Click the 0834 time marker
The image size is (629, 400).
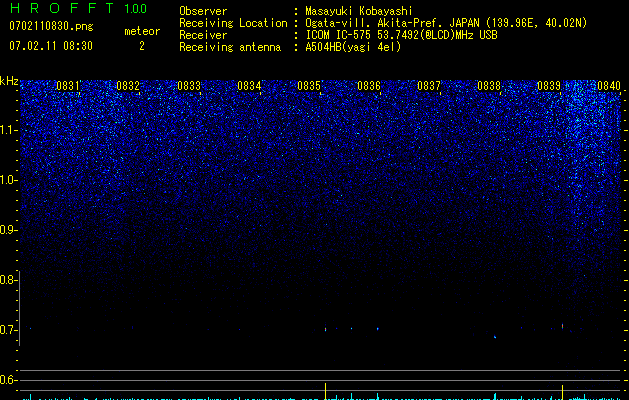249,85
